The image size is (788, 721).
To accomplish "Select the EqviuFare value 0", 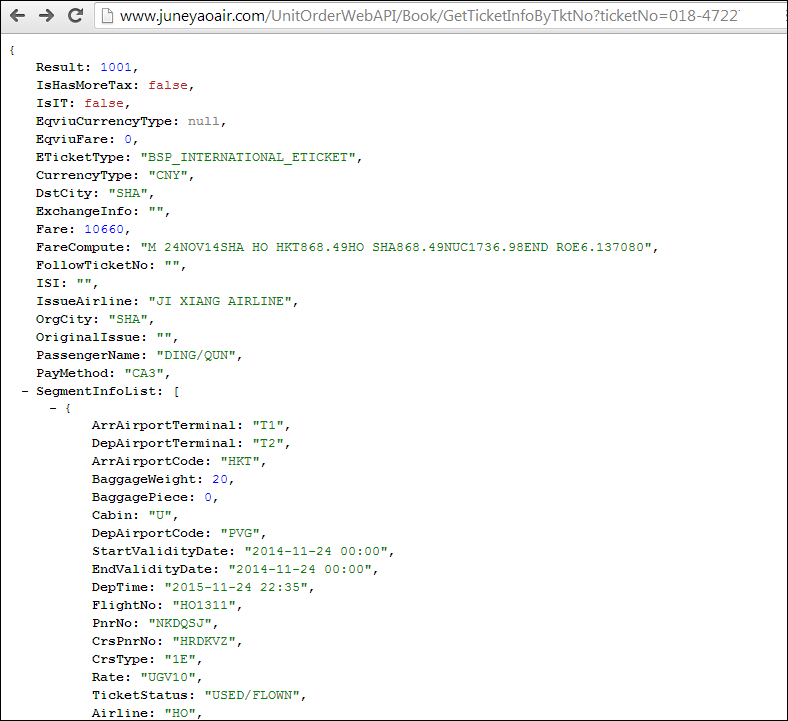I will (128, 139).
